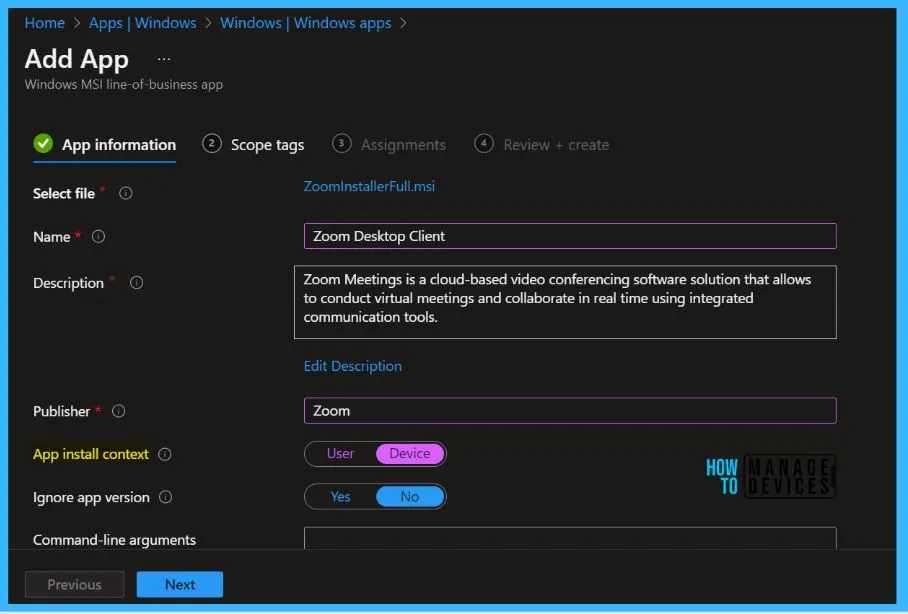Show info tooltip for Description

(x=137, y=283)
